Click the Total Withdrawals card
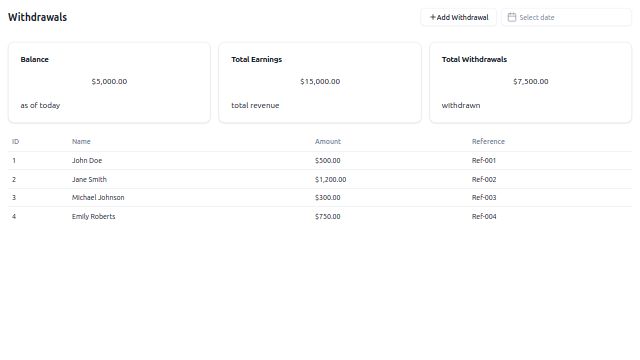The width and height of the screenshot is (640, 360). point(531,82)
